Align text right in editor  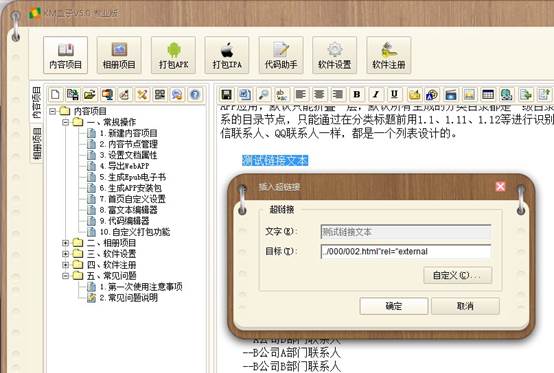pyautogui.click(x=338, y=95)
